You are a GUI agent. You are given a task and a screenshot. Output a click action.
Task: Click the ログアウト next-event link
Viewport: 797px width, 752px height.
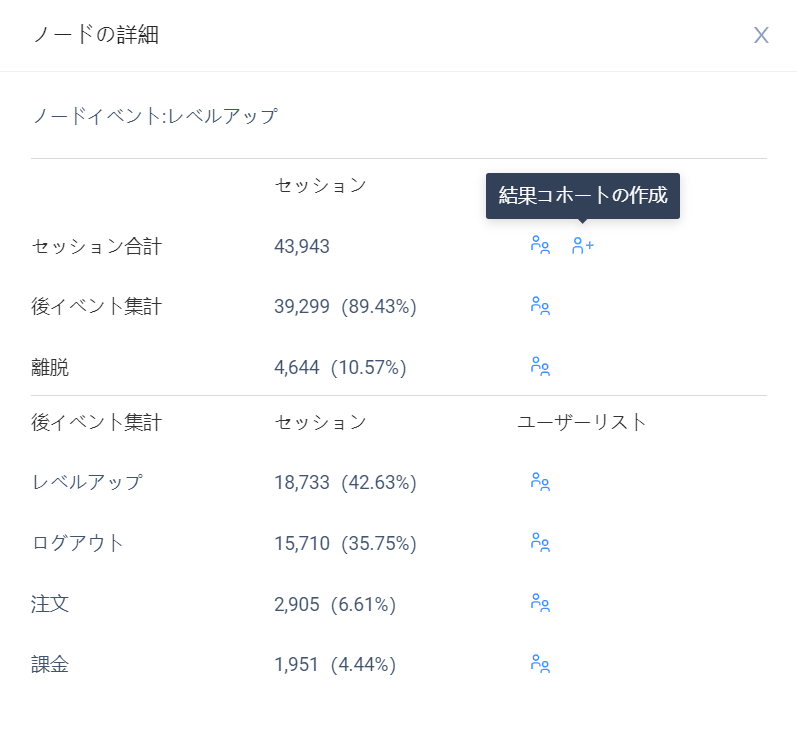point(77,543)
